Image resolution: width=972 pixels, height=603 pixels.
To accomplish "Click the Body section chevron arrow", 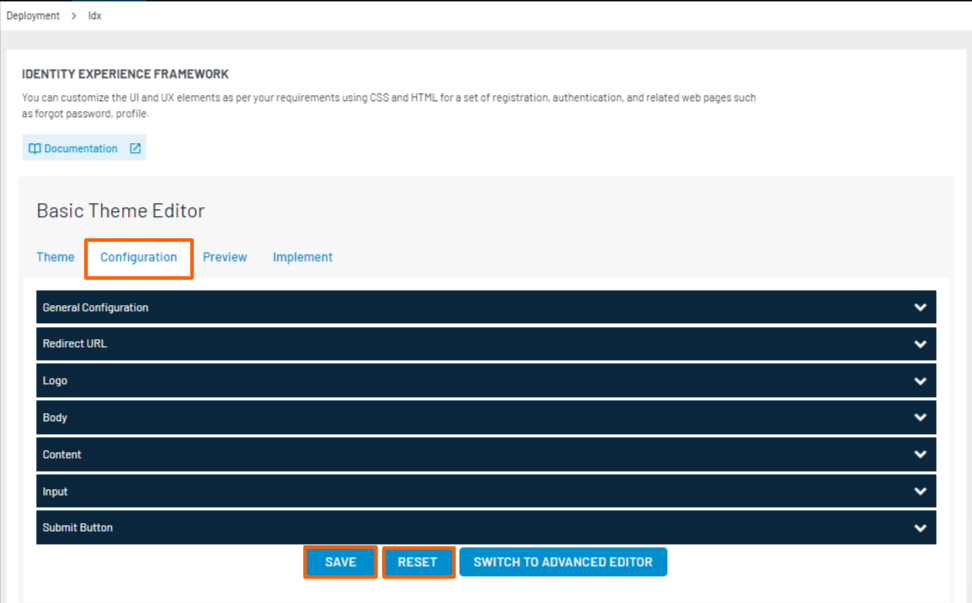I will point(920,418).
